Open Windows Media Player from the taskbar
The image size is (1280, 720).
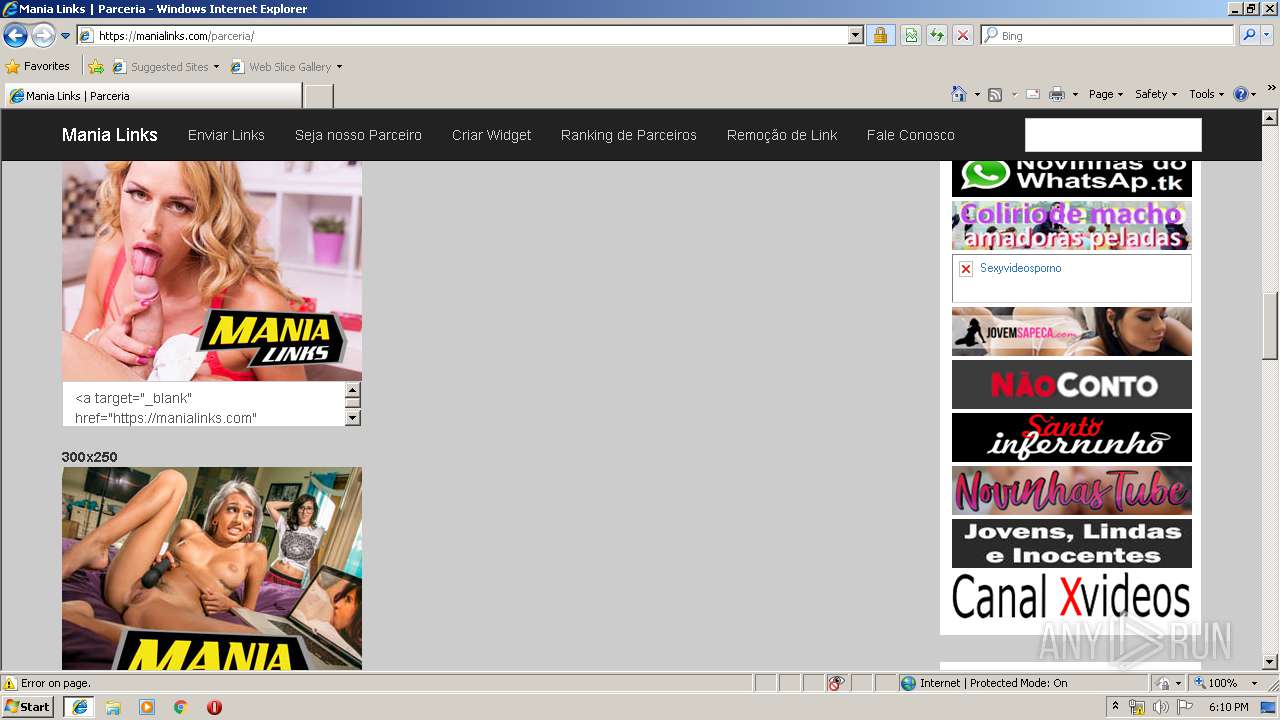pyautogui.click(x=147, y=707)
